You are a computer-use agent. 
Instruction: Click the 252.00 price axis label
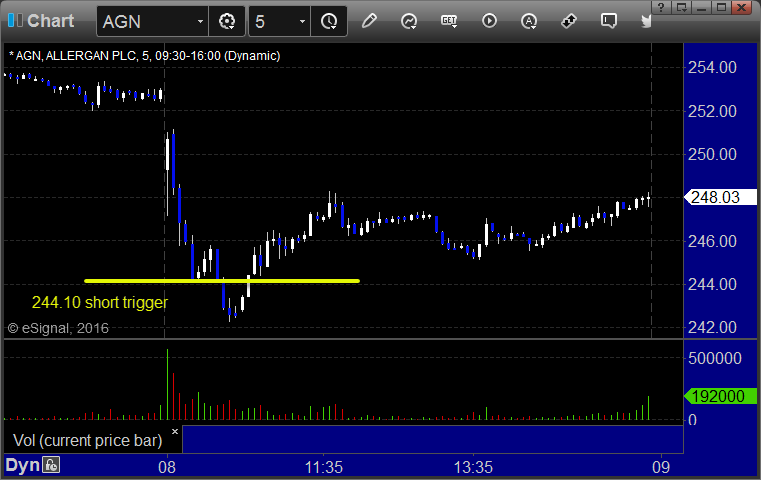712,111
